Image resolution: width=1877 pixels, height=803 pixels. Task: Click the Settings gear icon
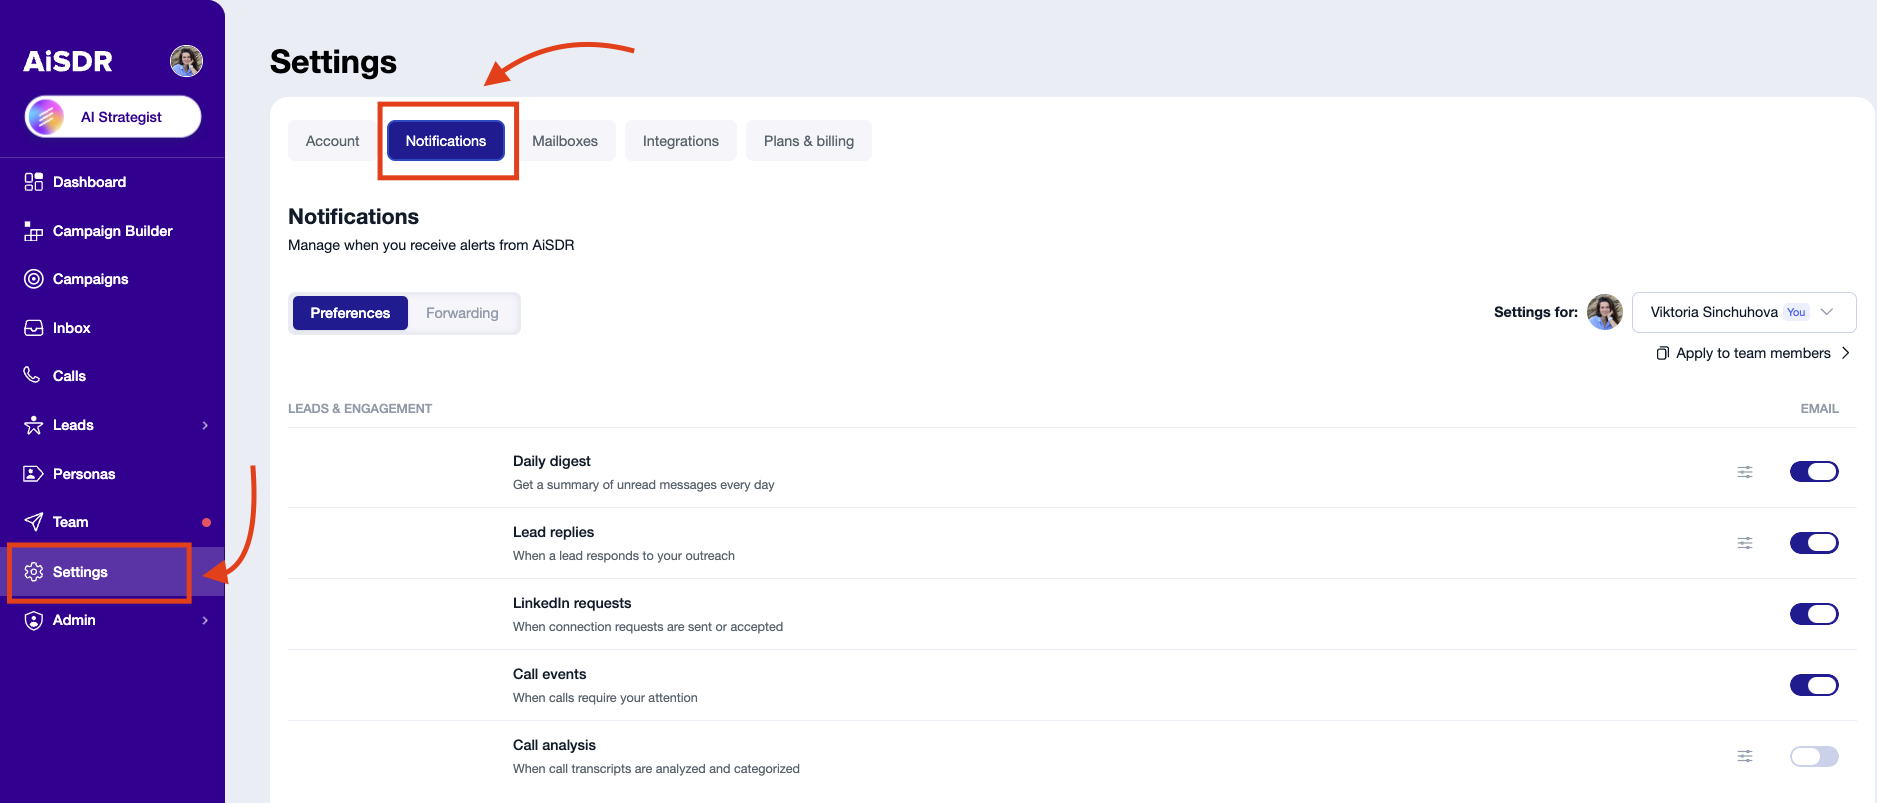[x=34, y=572]
